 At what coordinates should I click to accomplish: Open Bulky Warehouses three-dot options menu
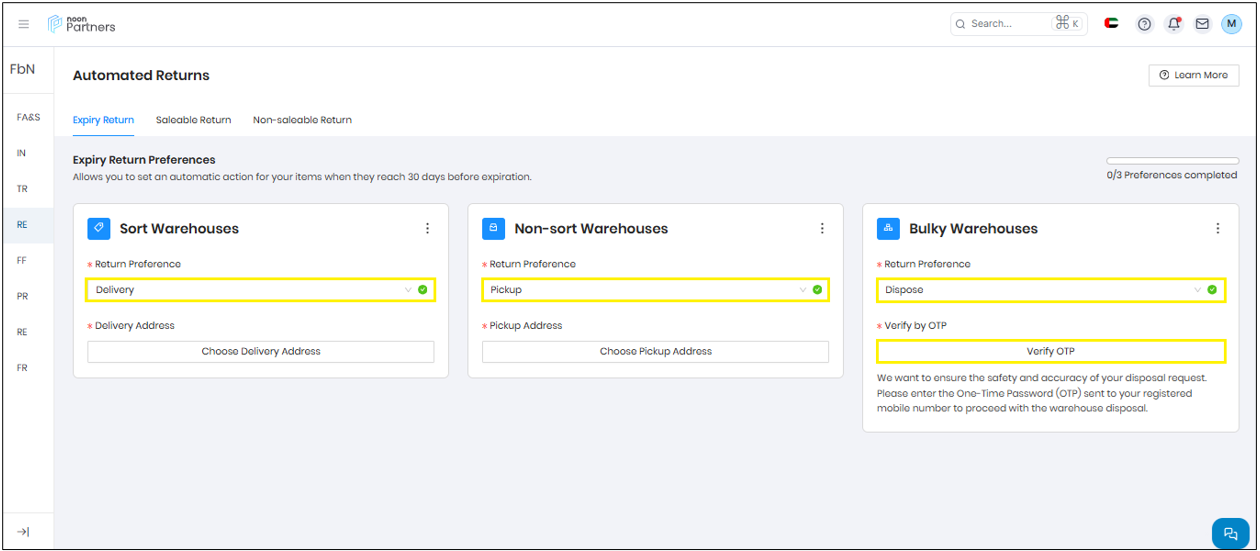pos(1217,228)
